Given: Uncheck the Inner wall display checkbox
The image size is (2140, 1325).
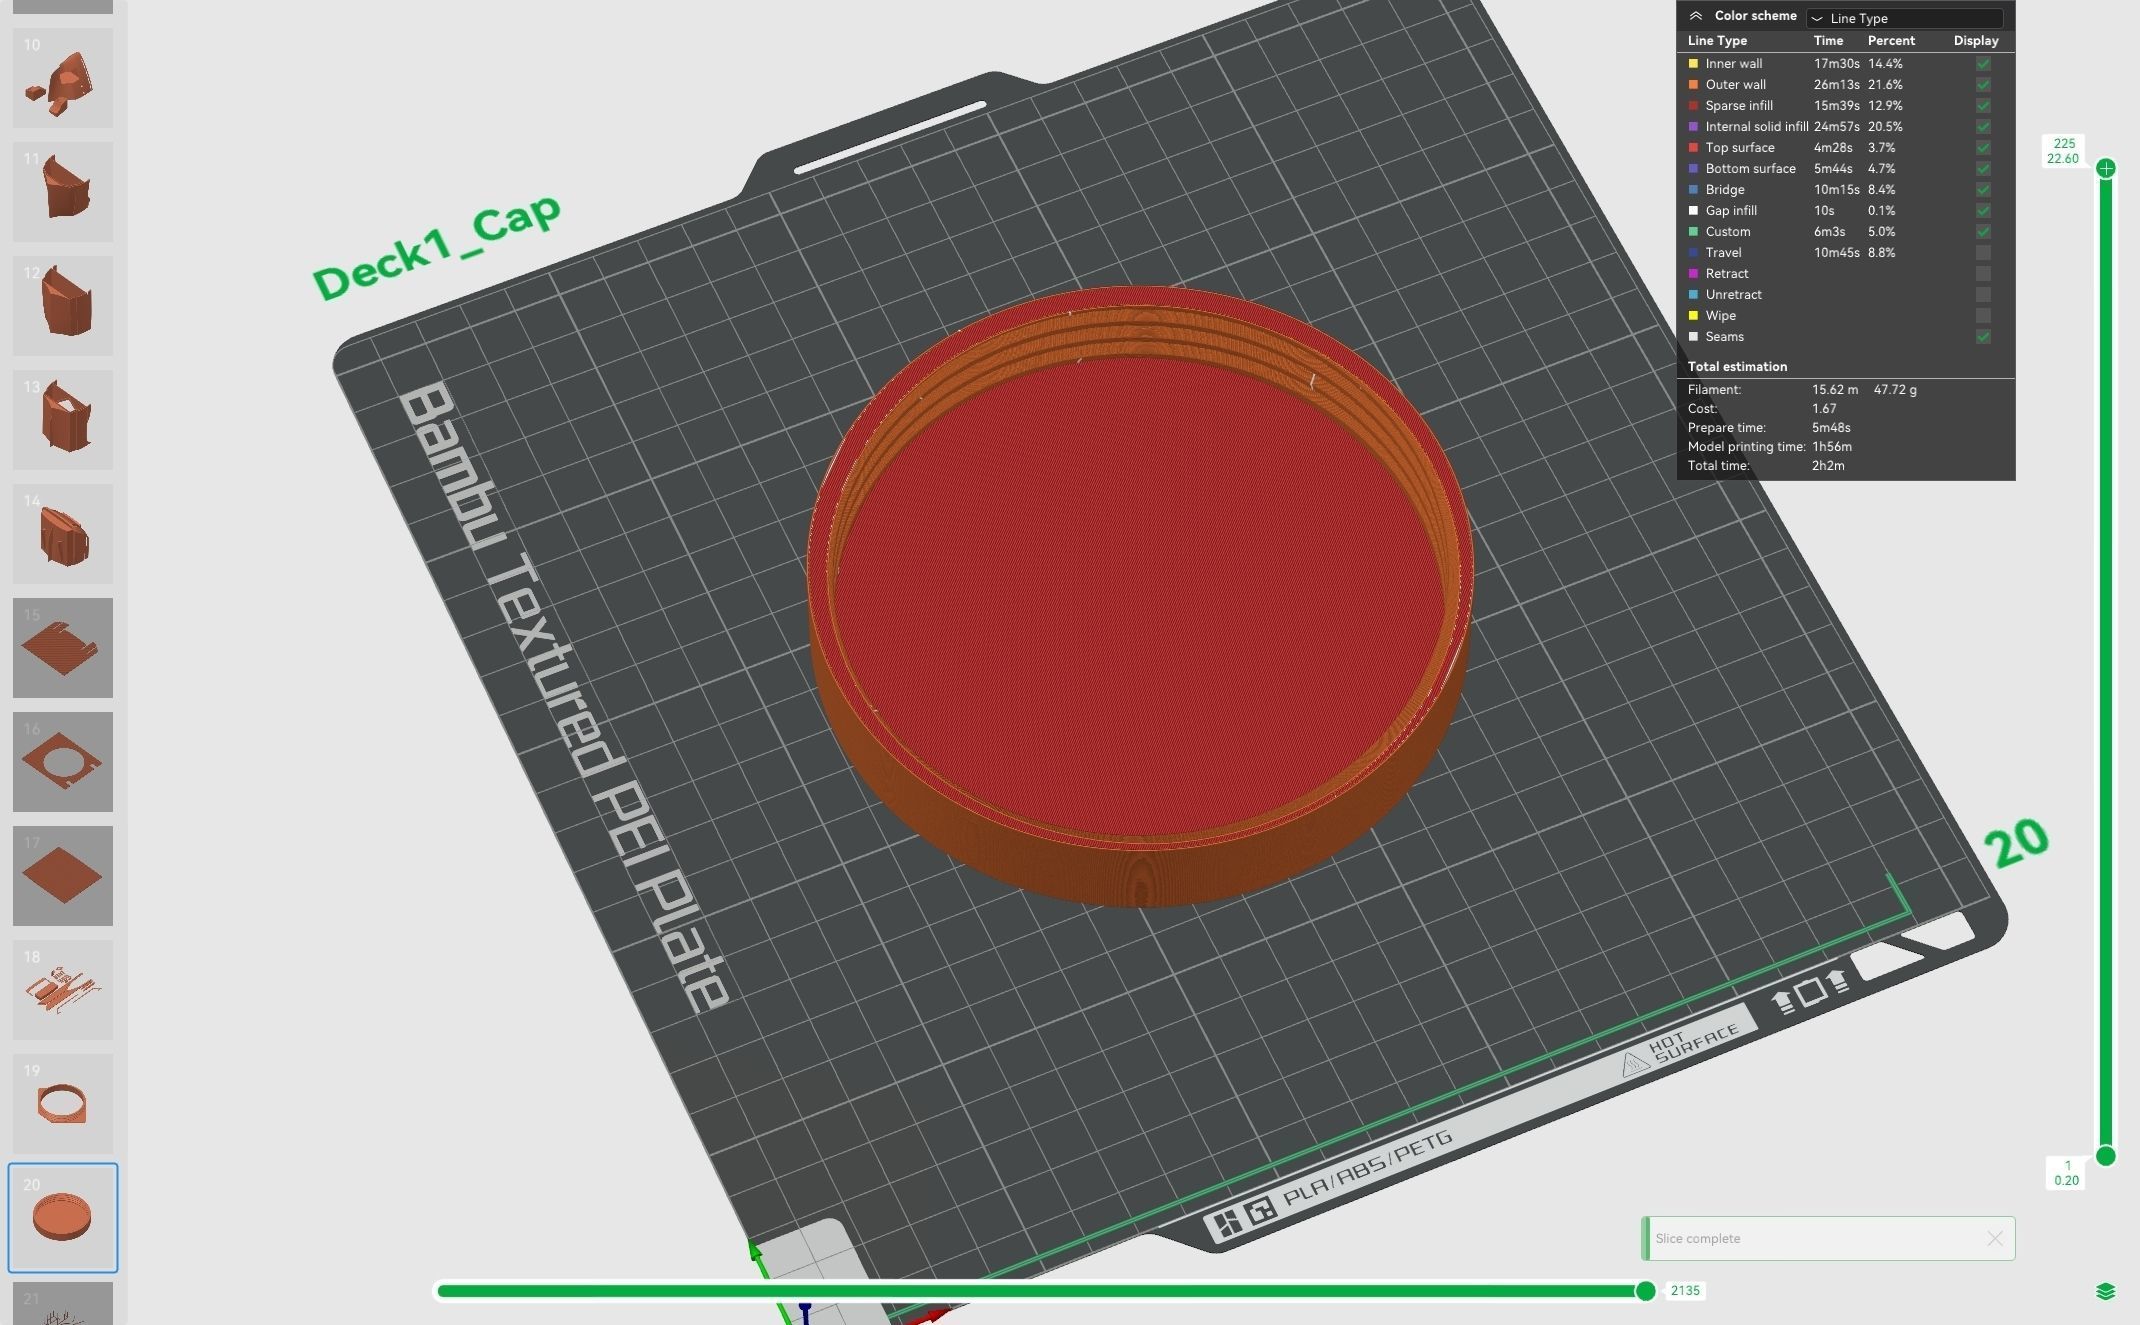Looking at the screenshot, I should click(x=1983, y=64).
